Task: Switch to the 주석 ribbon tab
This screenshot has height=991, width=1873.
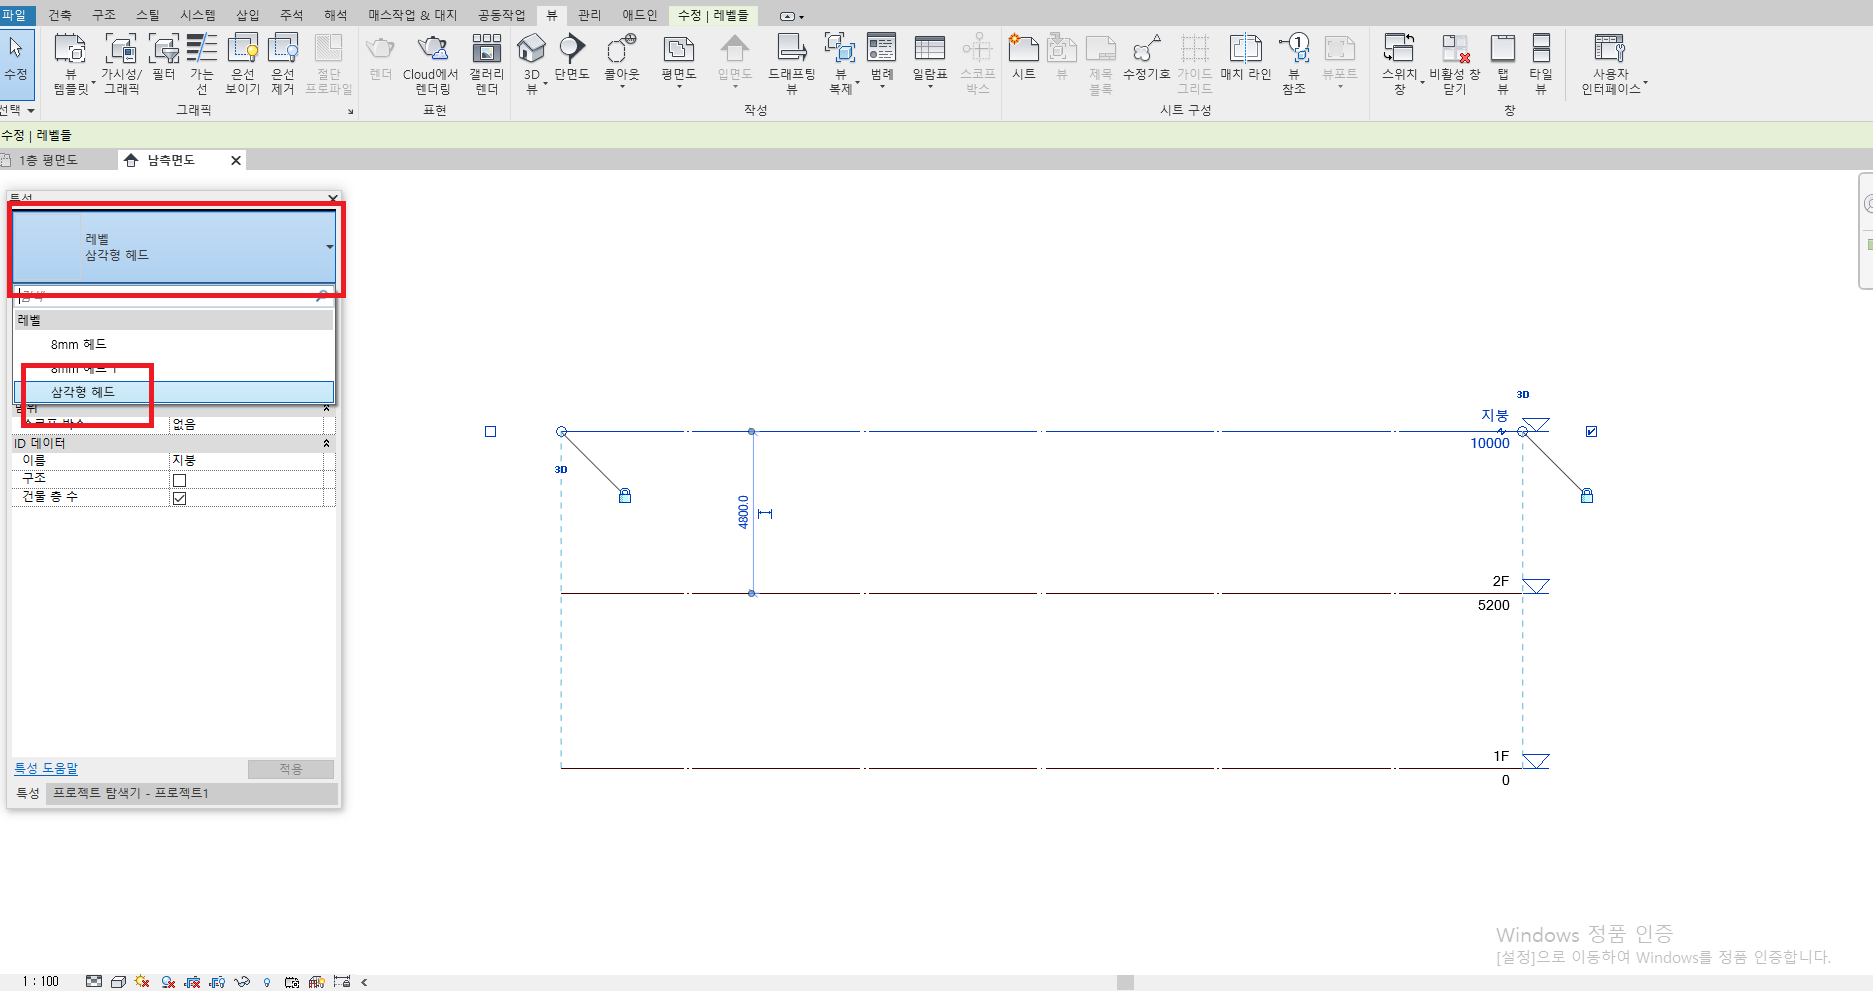Action: click(x=291, y=15)
